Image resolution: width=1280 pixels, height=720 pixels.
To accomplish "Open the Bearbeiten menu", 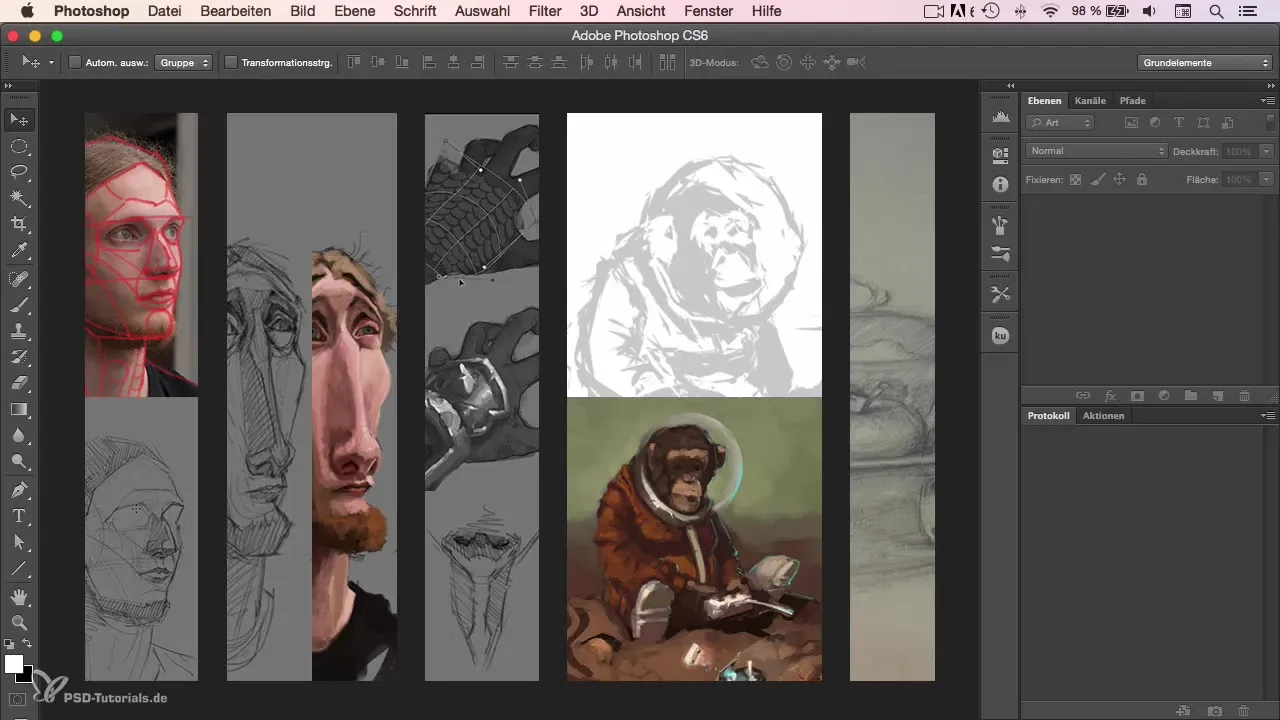I will (236, 11).
